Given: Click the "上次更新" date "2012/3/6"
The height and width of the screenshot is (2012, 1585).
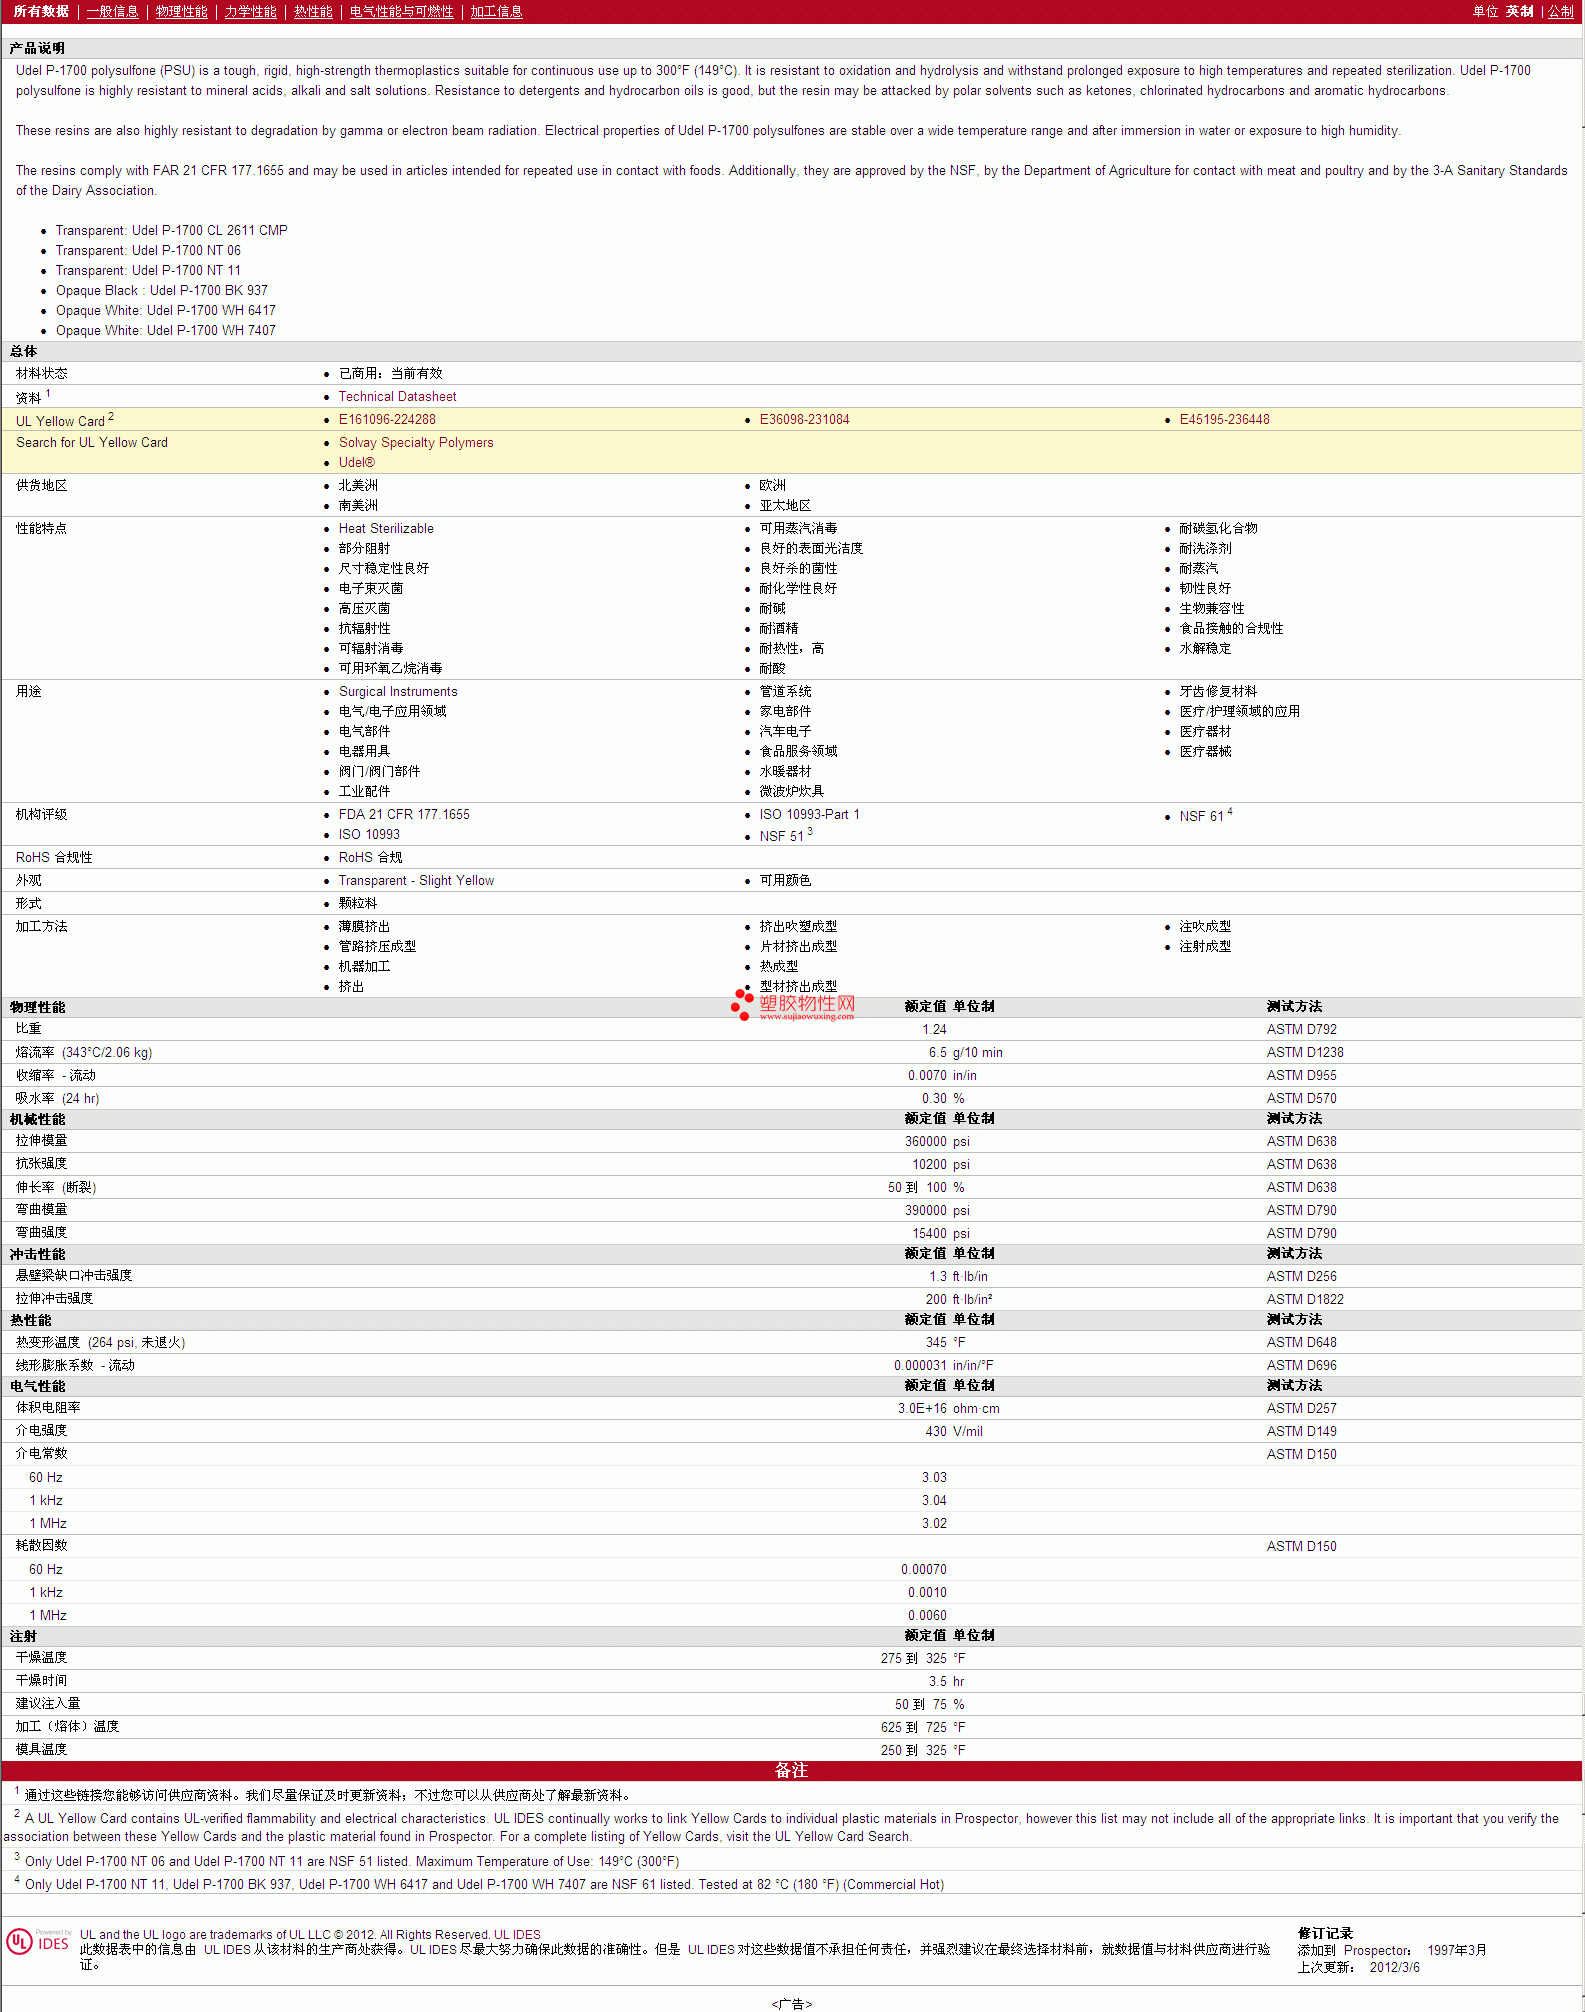Looking at the screenshot, I should tap(1394, 1968).
